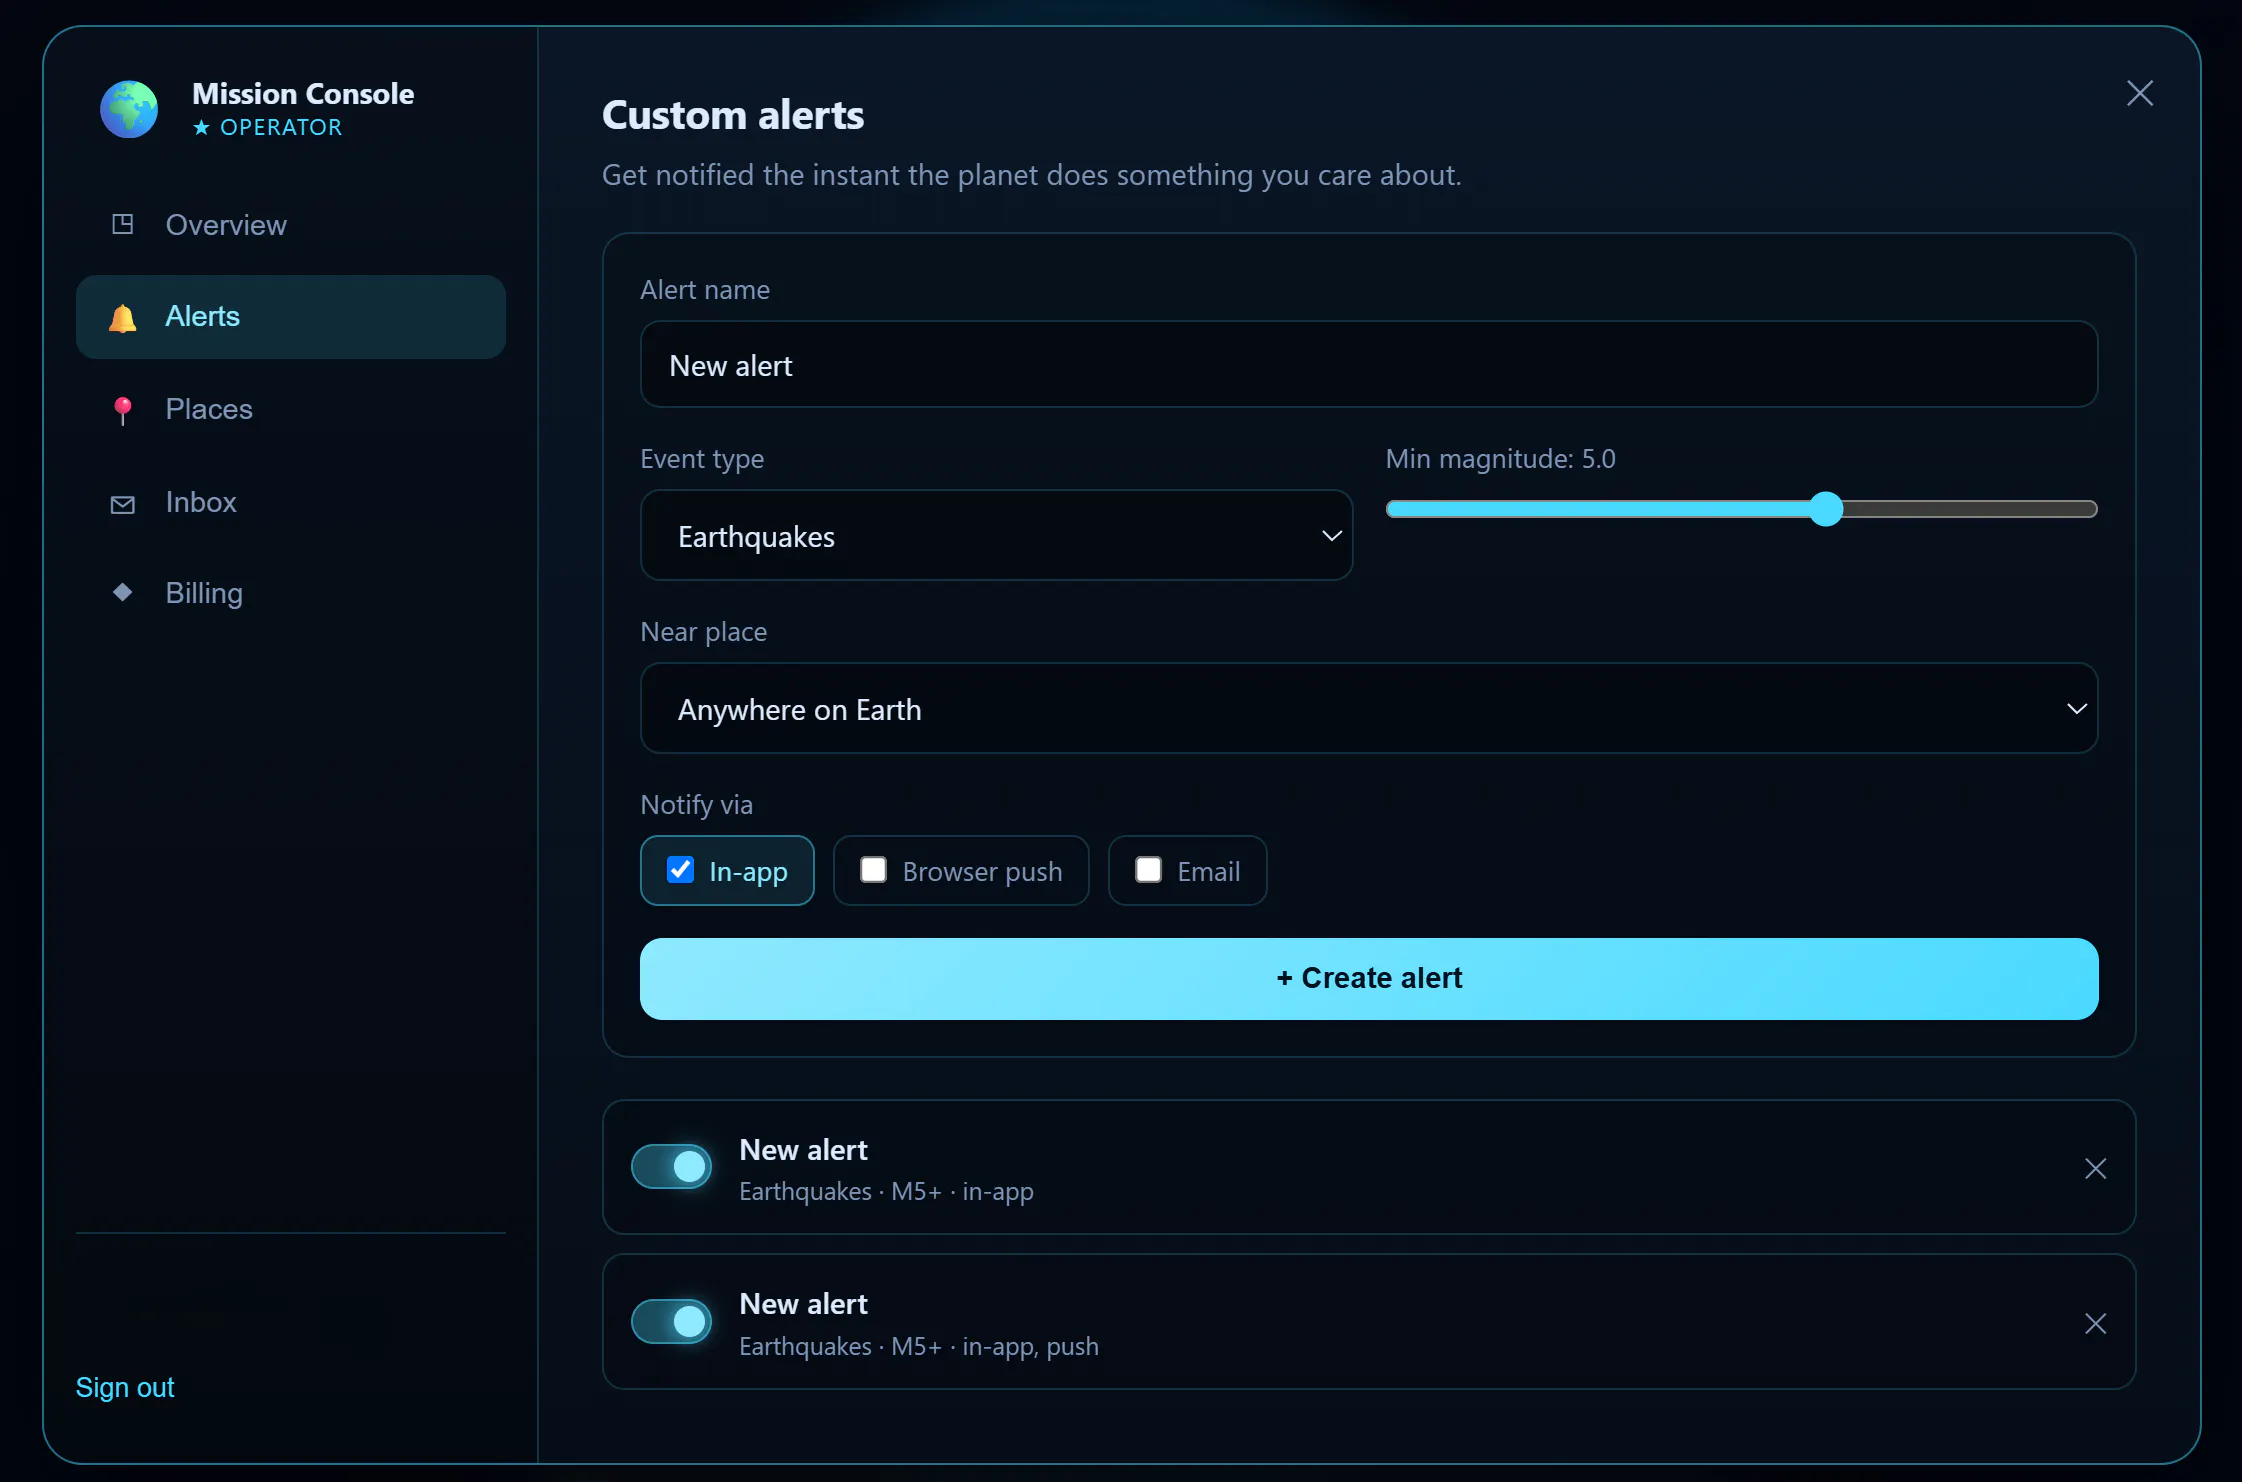Click the Create alert button

pos(1369,978)
